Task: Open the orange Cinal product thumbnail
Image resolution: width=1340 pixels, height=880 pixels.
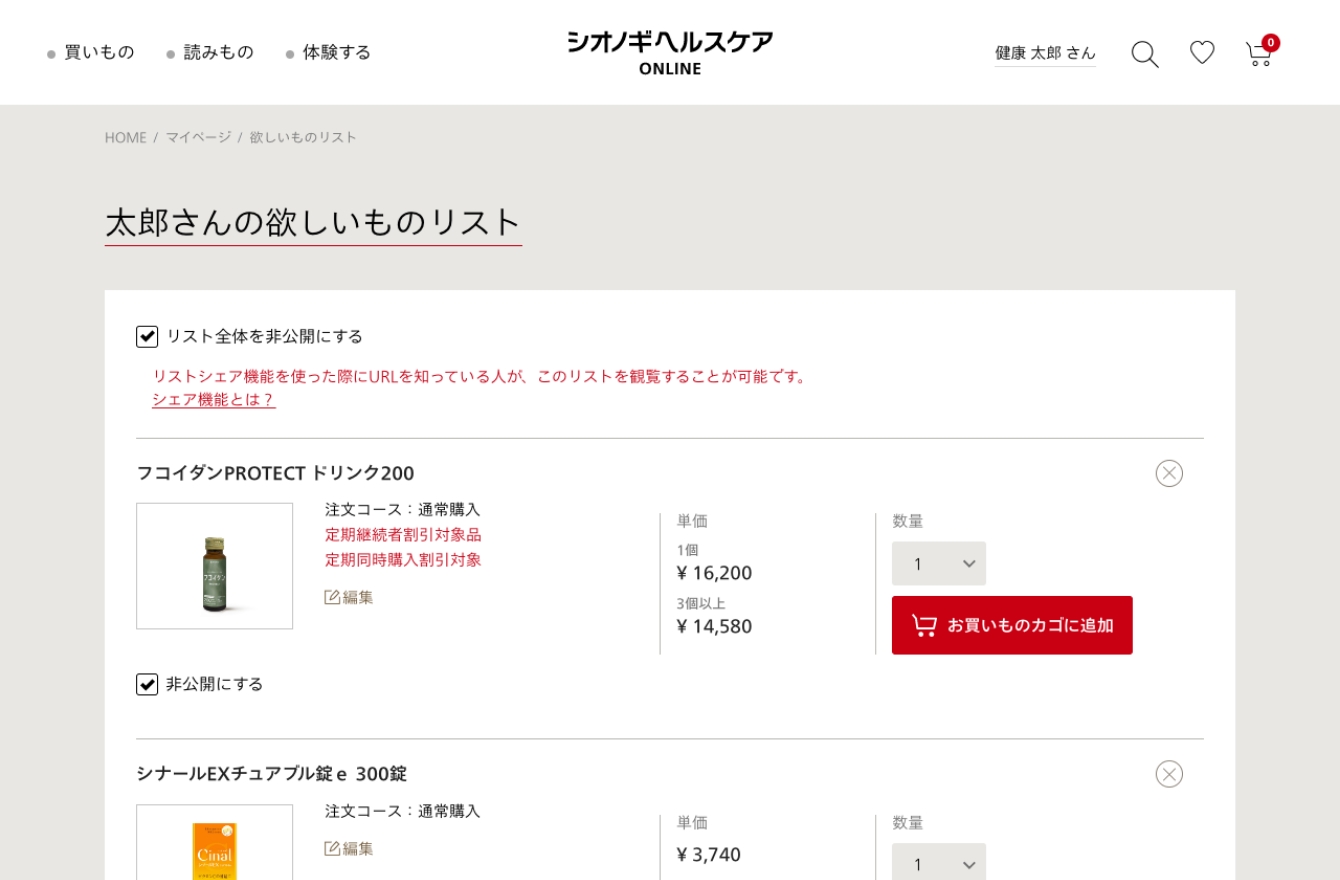Action: (215, 842)
